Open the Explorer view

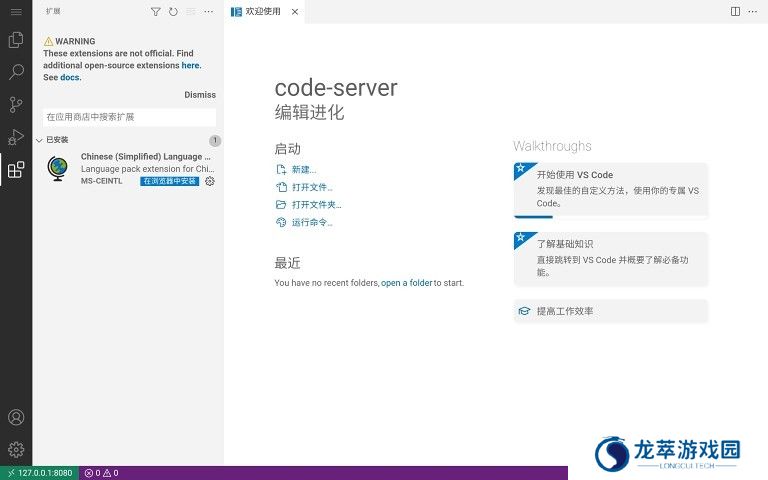(x=16, y=40)
